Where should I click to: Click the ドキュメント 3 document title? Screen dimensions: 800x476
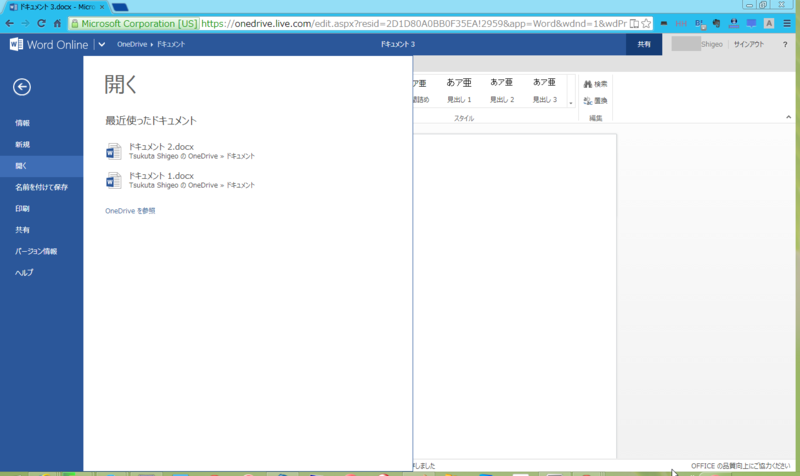(x=398, y=44)
